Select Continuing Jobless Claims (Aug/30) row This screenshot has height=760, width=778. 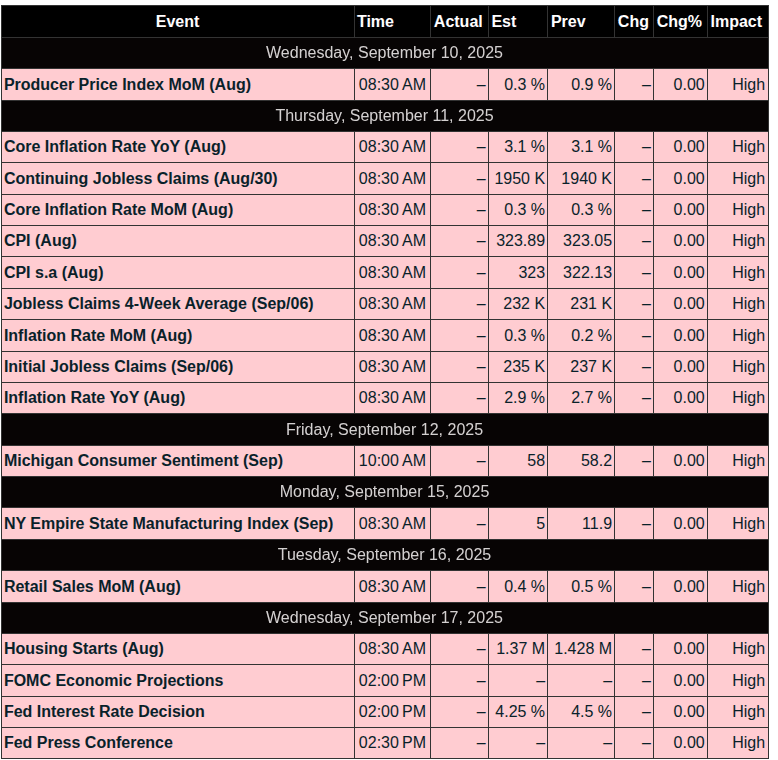[385, 179]
